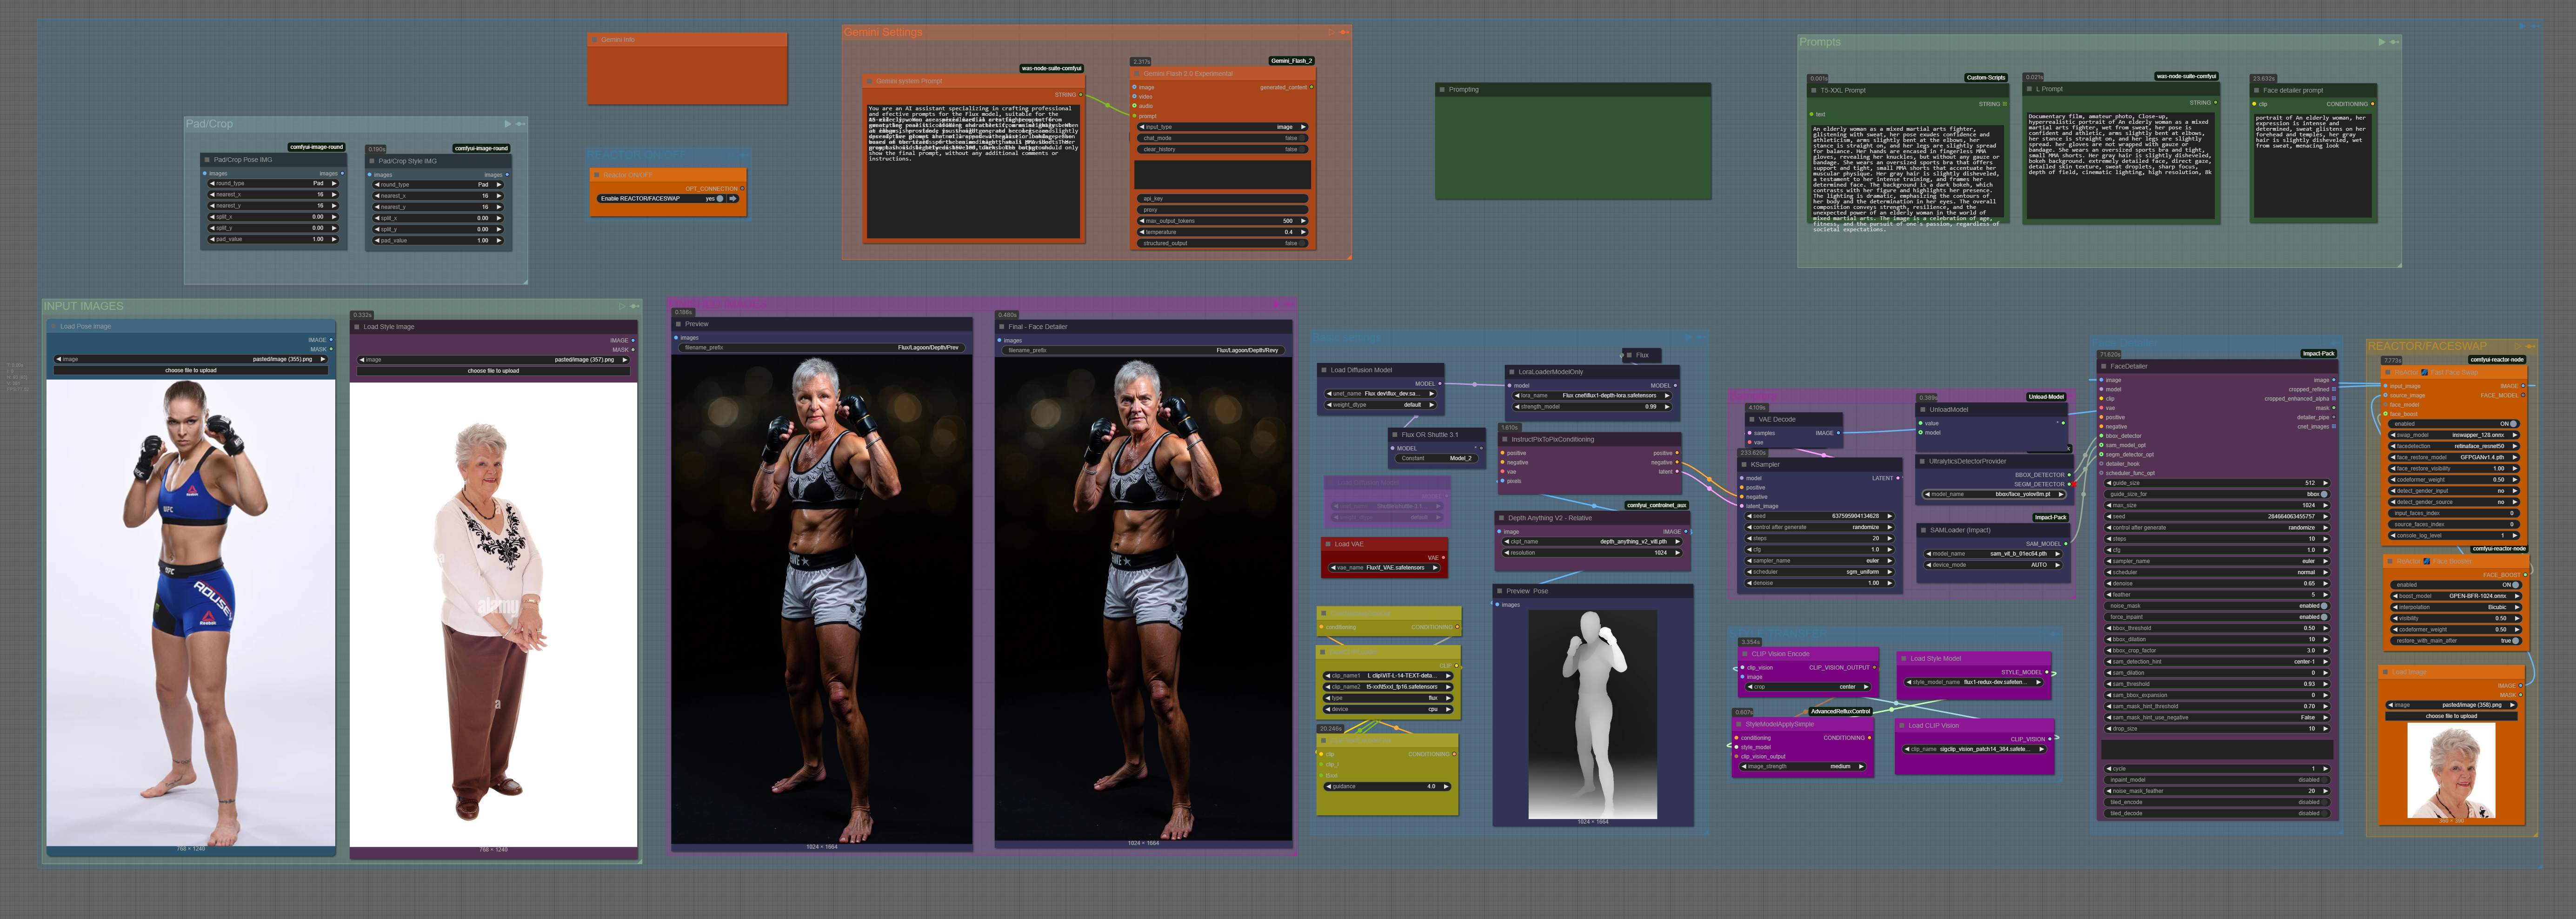This screenshot has height=919, width=2576.
Task: Click the Prompting node title bar
Action: pyautogui.click(x=1464, y=90)
